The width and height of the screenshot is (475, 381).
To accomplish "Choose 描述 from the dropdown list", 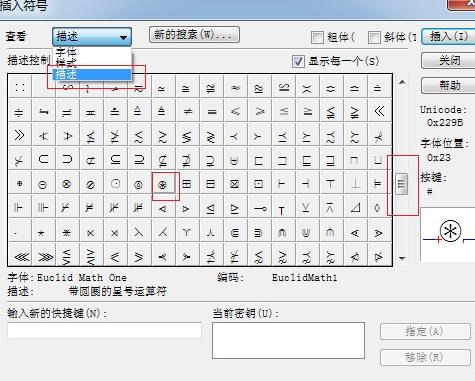I will [92, 74].
